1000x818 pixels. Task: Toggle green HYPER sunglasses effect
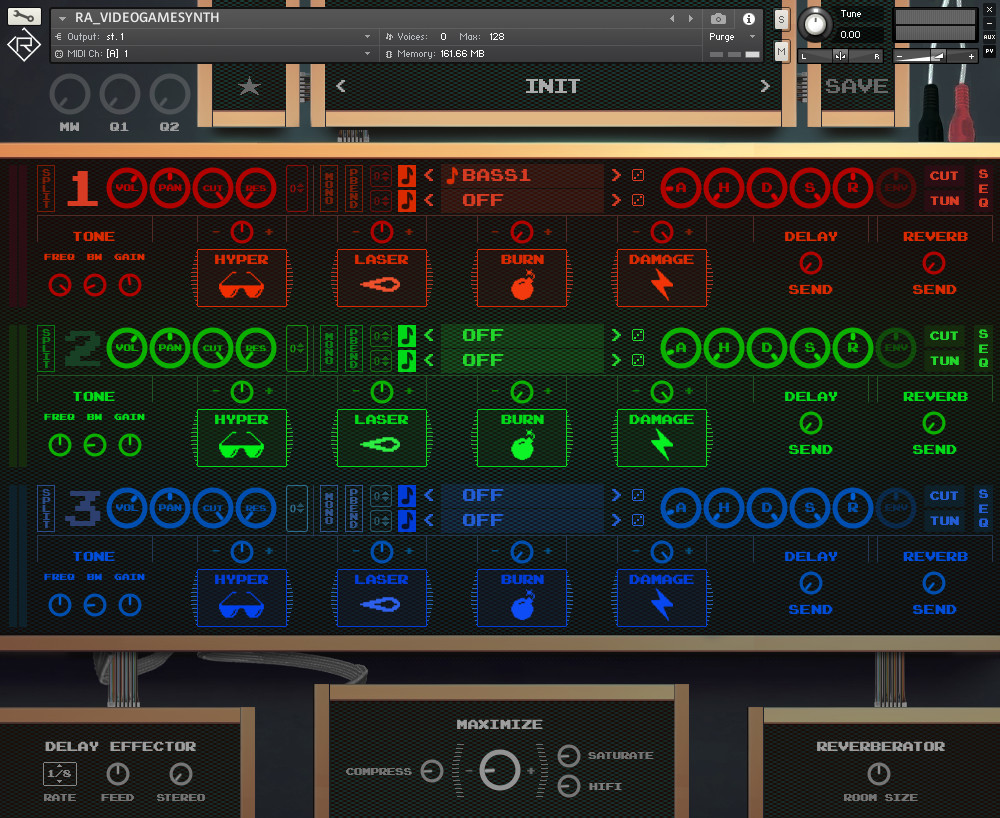[x=242, y=438]
